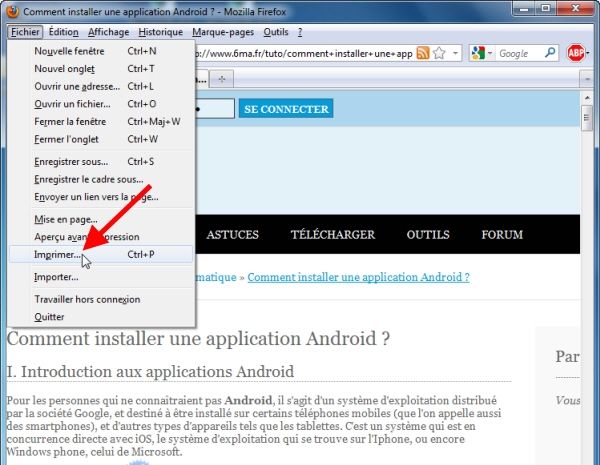Open a new tab with plus button
600x465 pixels.
pos(222,78)
